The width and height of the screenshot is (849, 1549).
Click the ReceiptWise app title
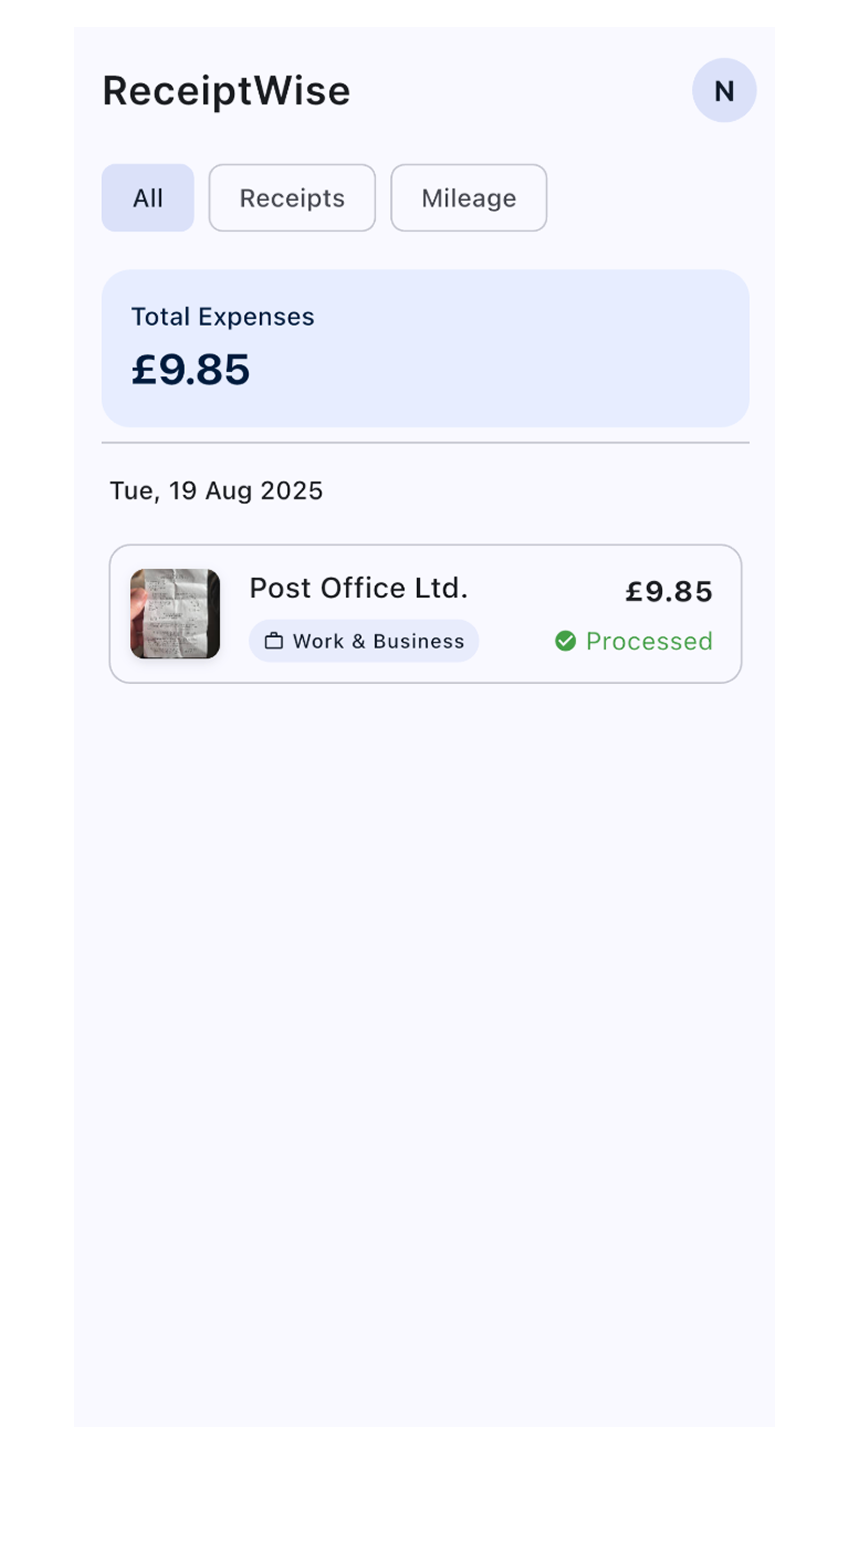pyautogui.click(x=226, y=91)
